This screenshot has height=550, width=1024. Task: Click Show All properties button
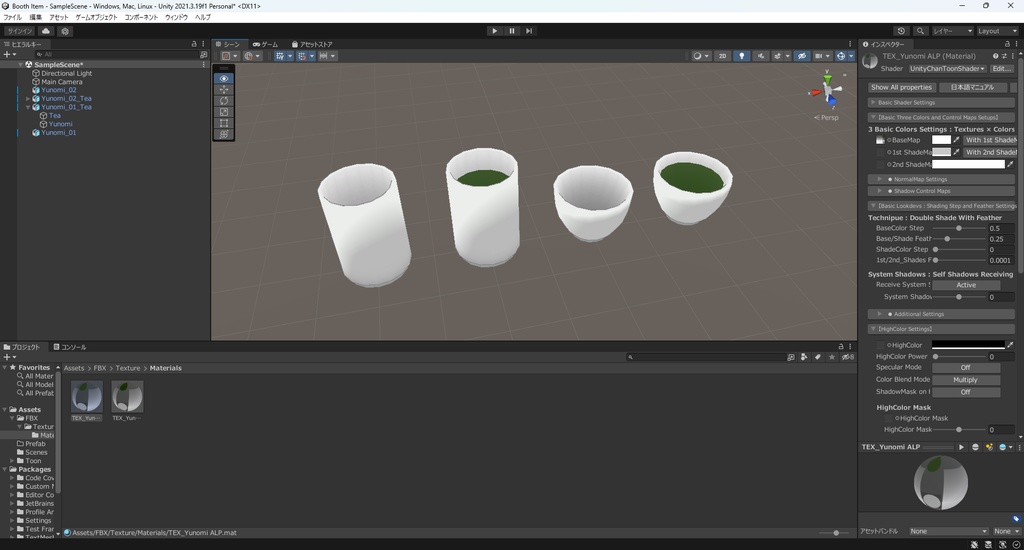point(901,87)
